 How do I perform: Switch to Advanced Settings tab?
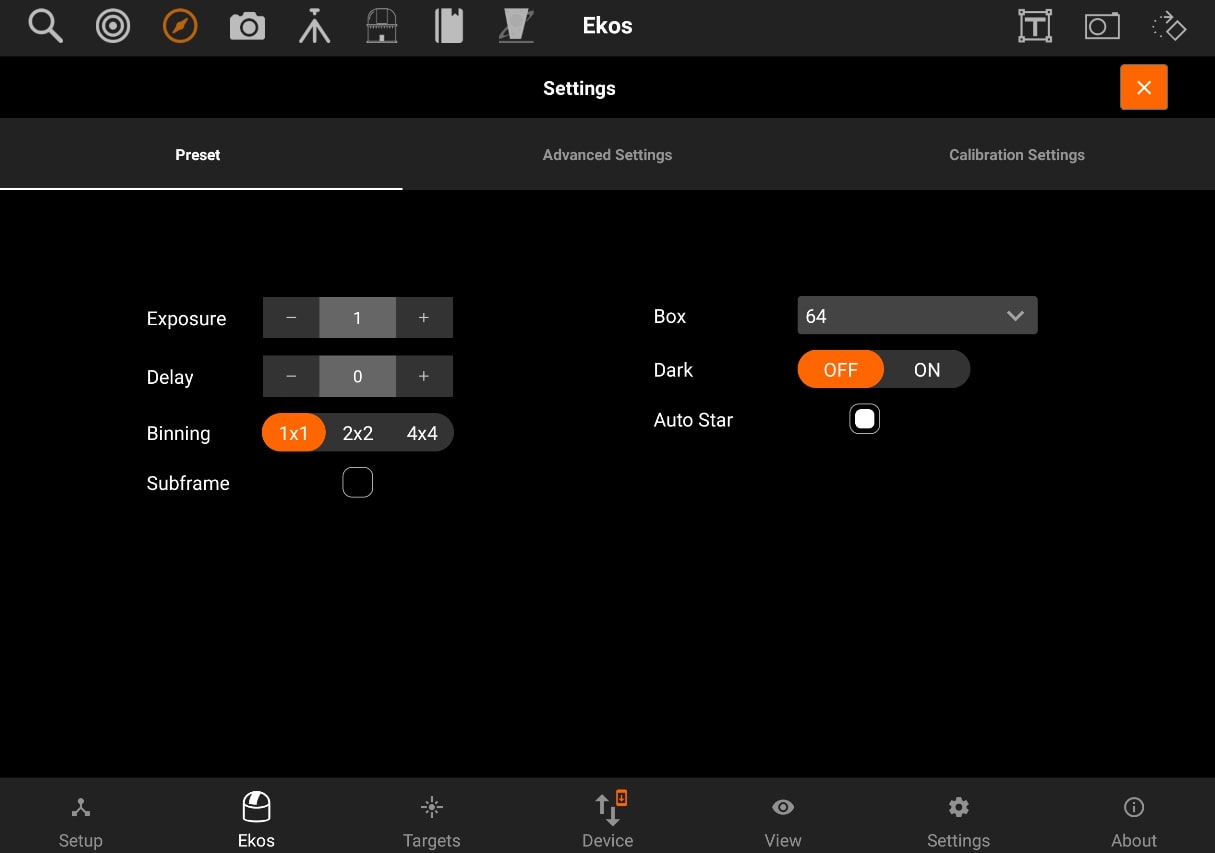(607, 155)
